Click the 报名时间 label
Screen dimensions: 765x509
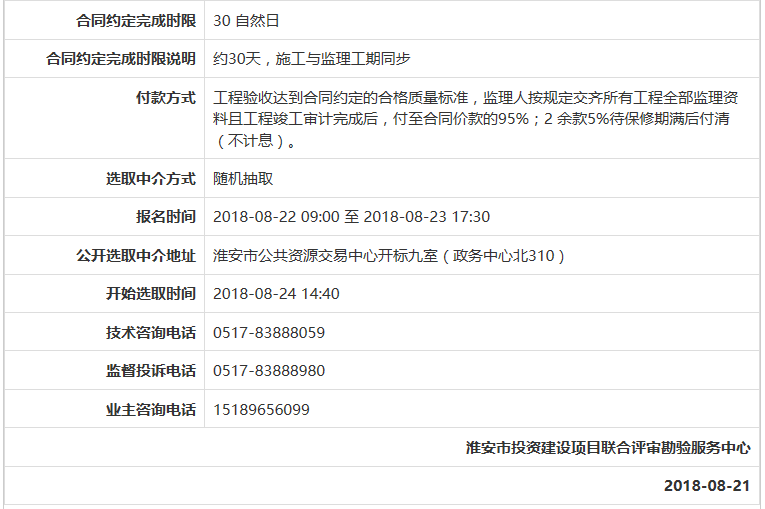pos(165,217)
